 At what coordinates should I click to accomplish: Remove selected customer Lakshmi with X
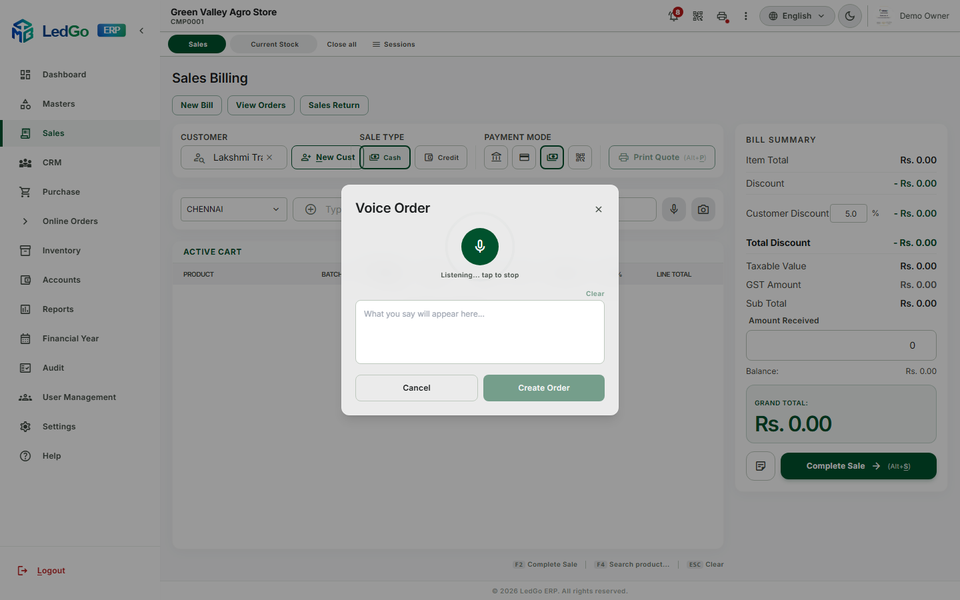coord(269,157)
